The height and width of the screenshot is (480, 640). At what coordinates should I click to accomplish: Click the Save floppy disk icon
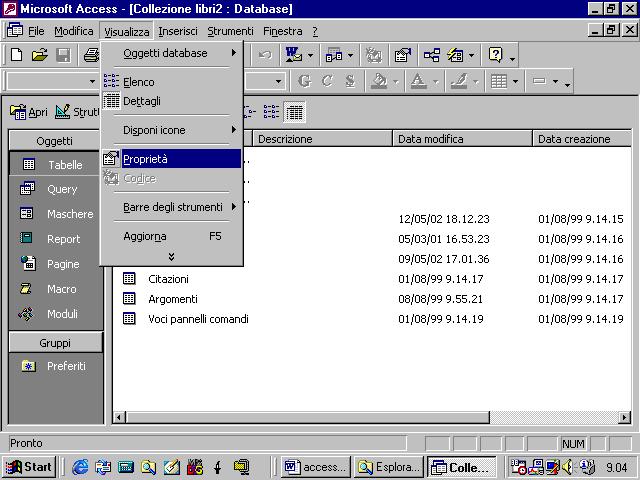coord(63,55)
